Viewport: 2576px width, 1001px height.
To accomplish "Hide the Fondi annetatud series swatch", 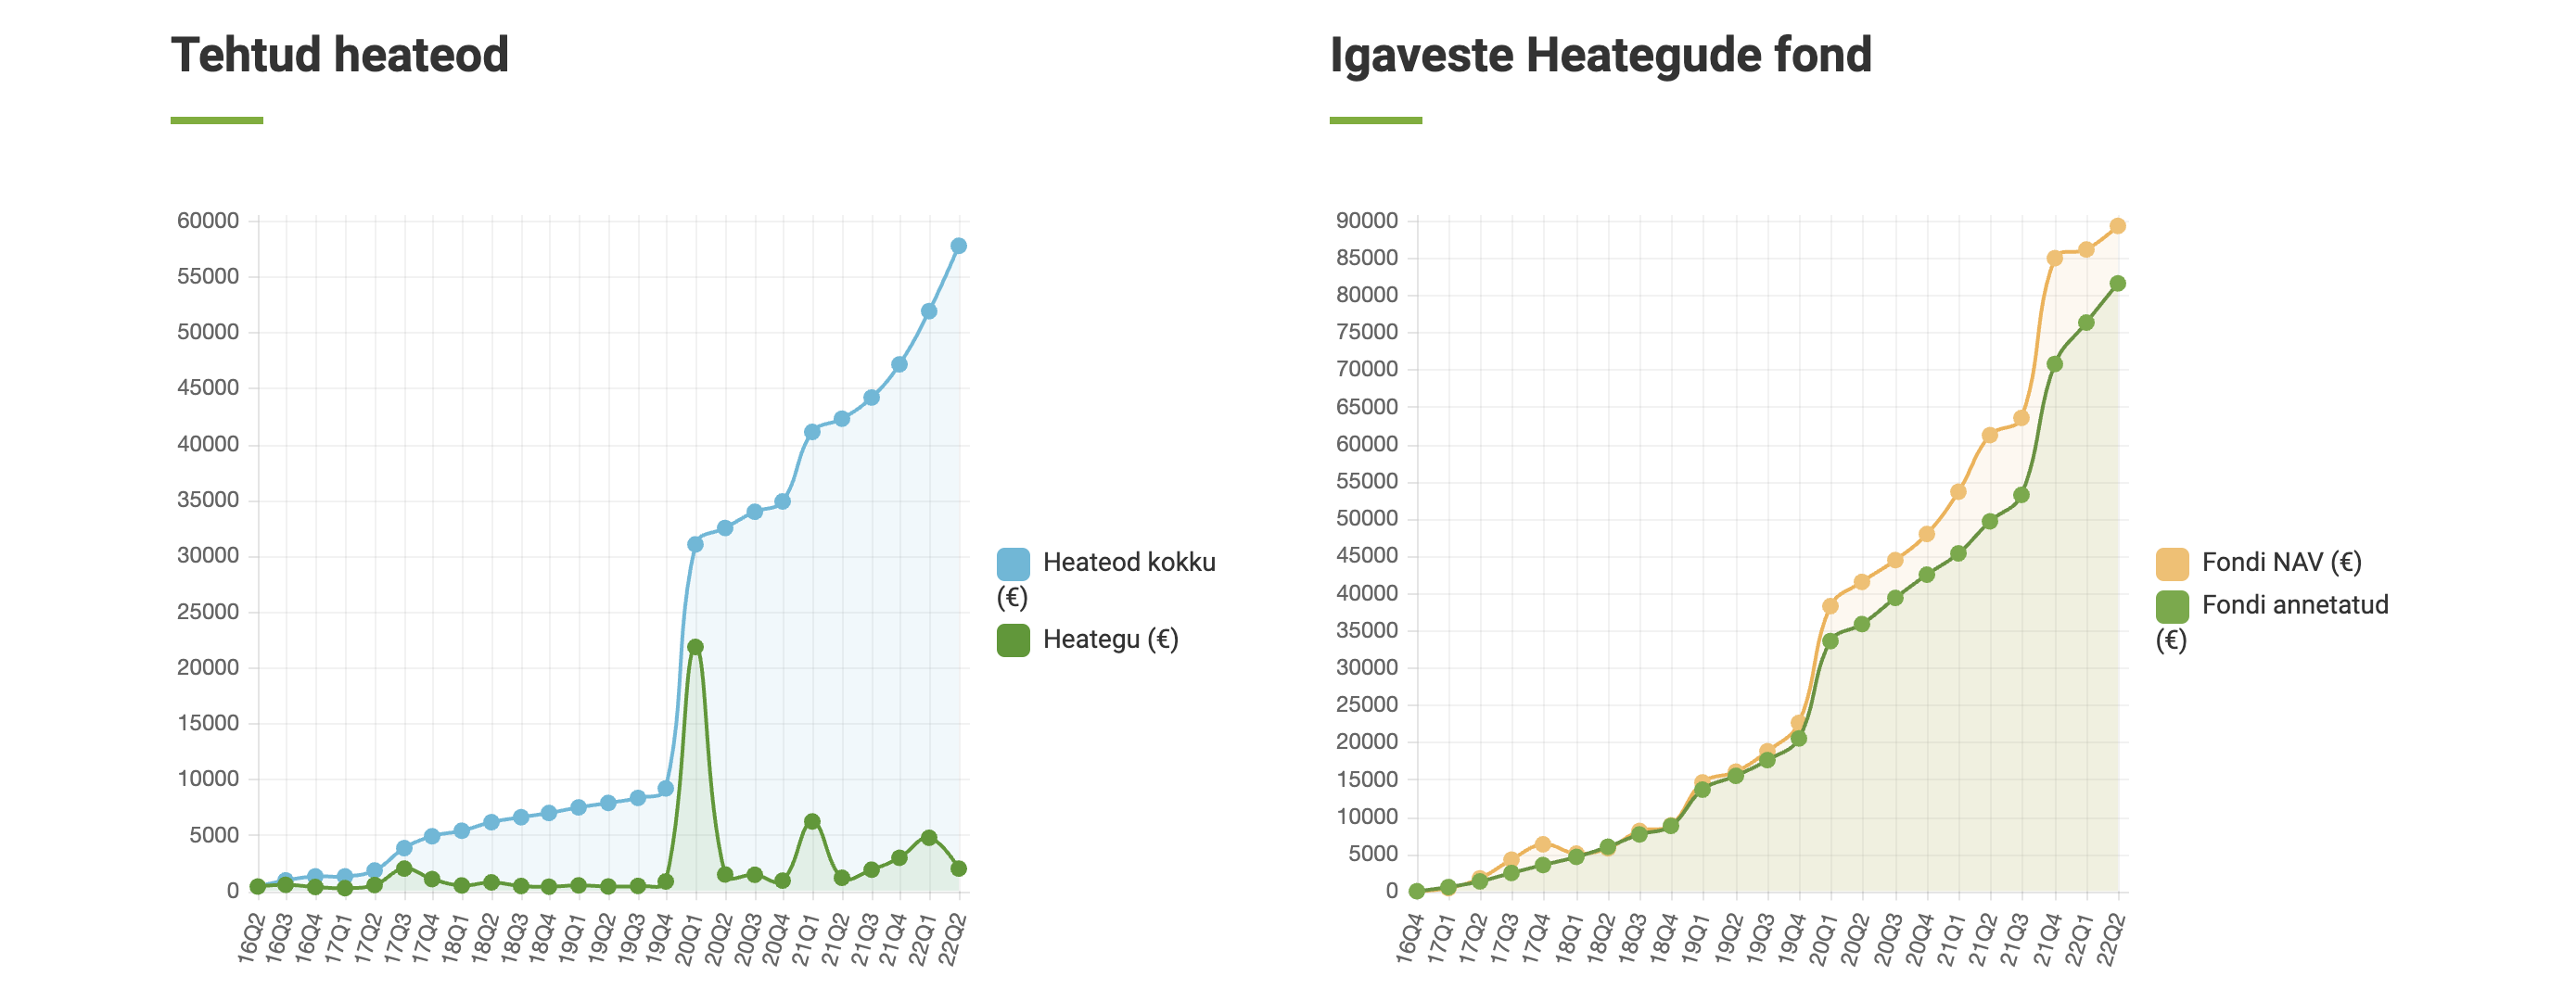I will click(x=2172, y=606).
